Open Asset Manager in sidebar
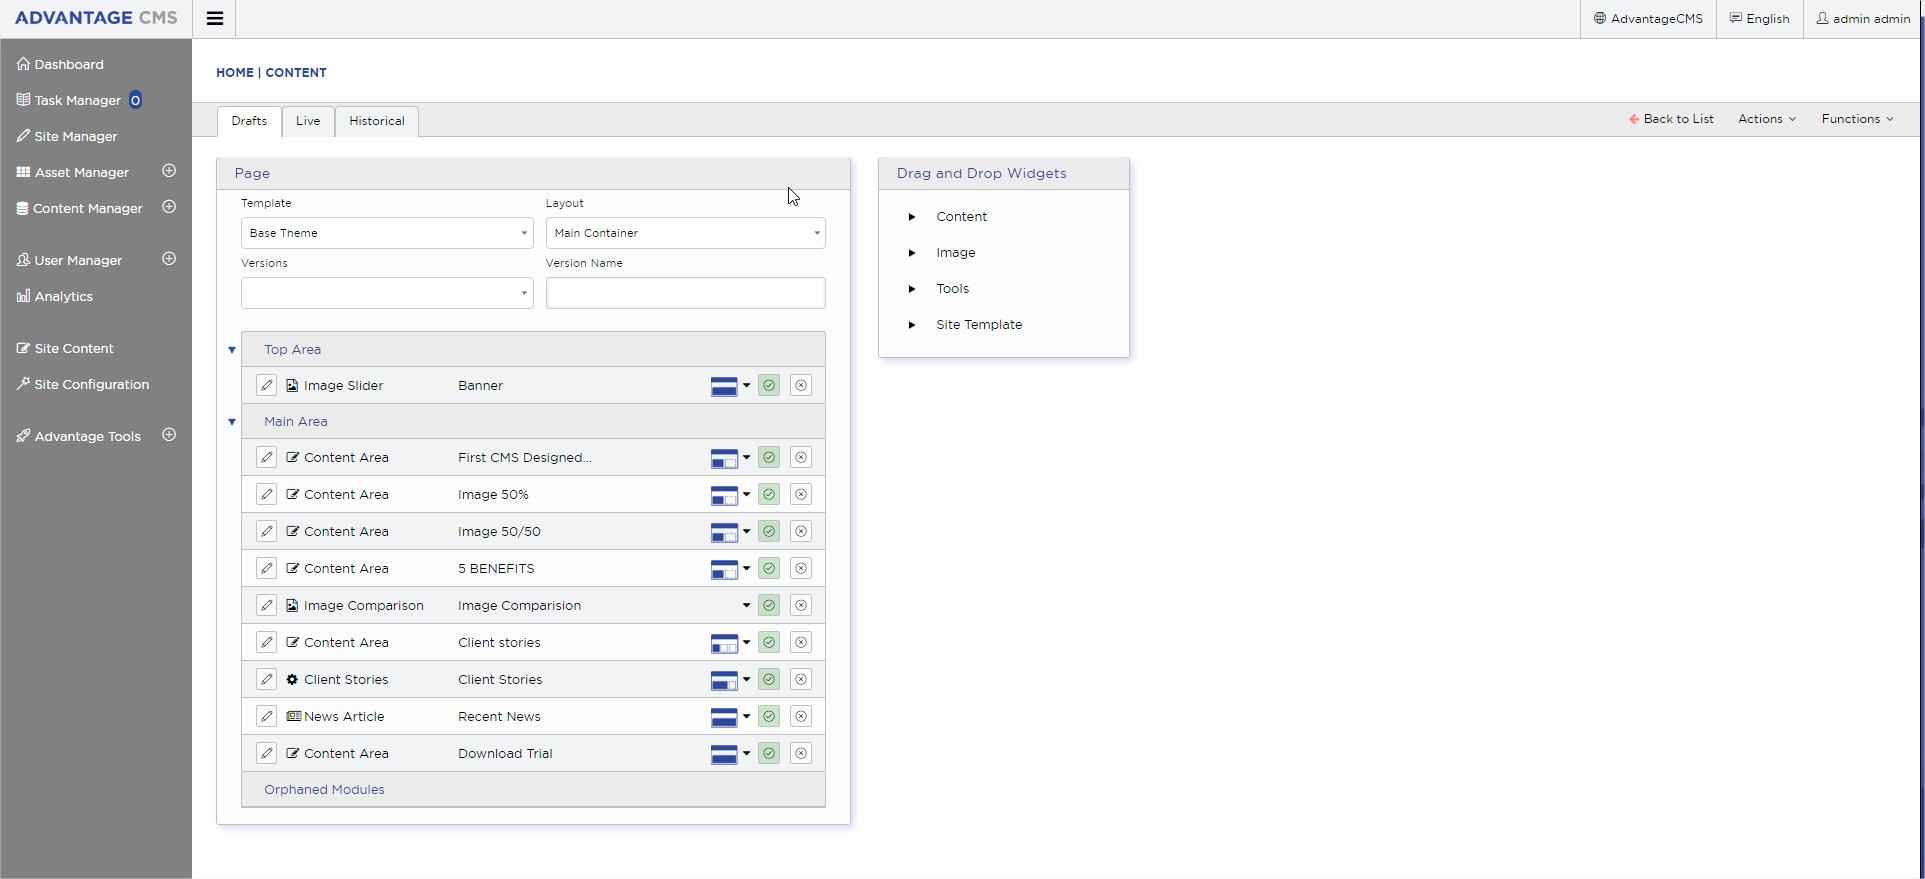This screenshot has height=879, width=1925. click(x=73, y=172)
